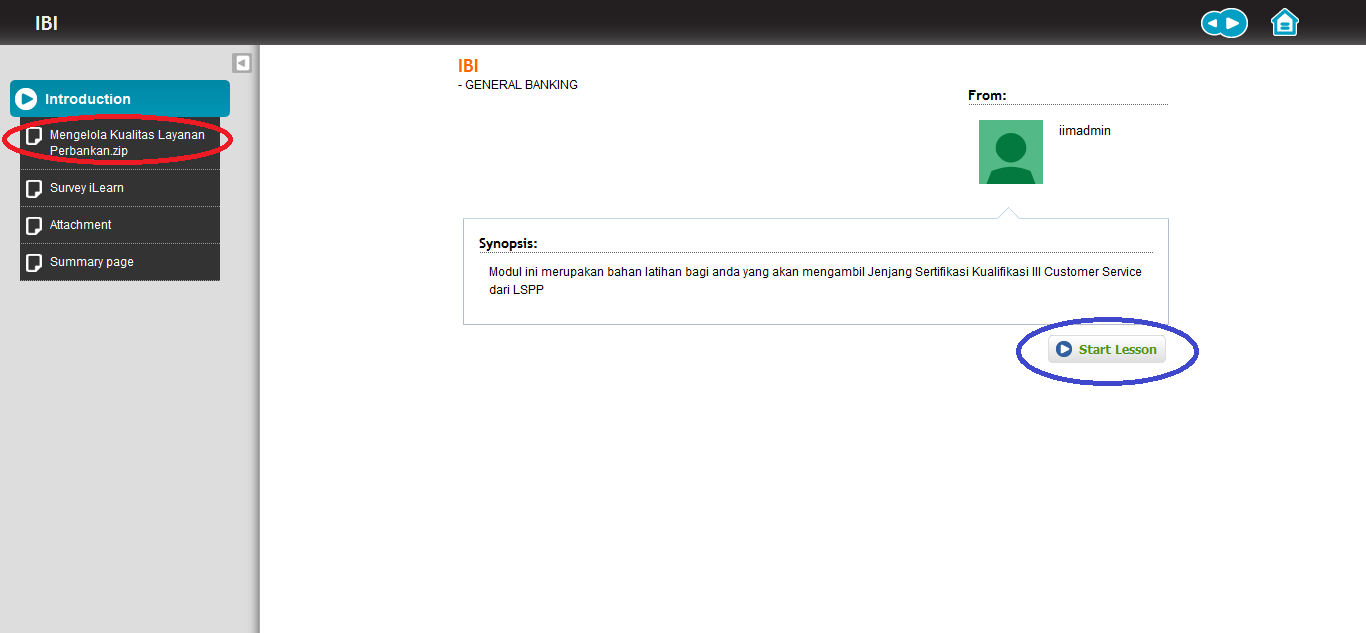Click the From: label
Viewport: 1366px width, 633px height.
(987, 96)
